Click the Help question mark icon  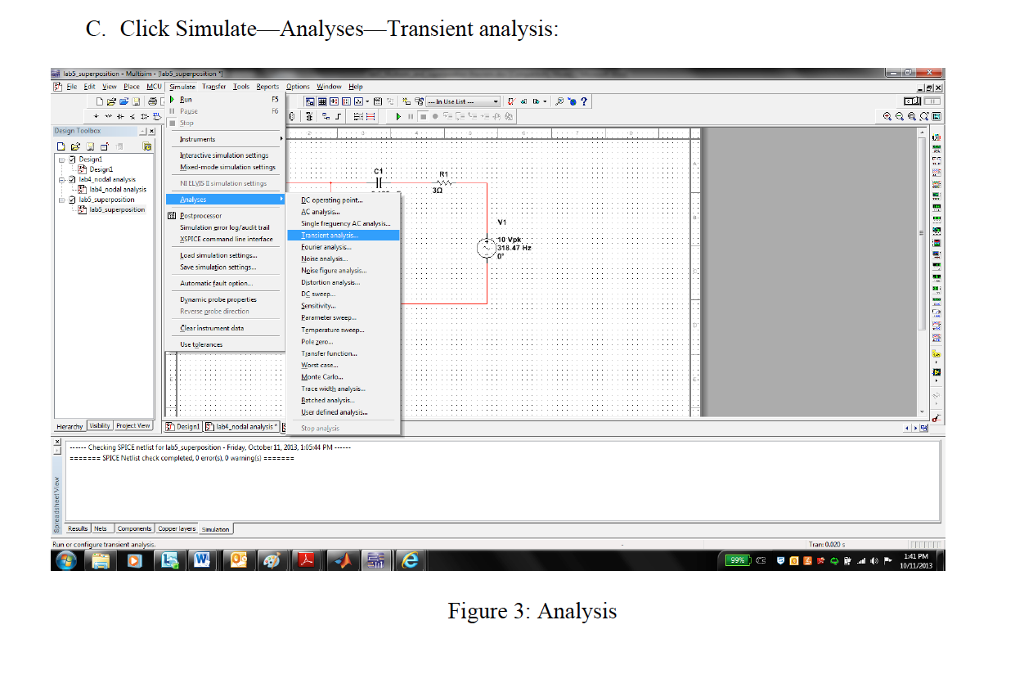pos(584,101)
